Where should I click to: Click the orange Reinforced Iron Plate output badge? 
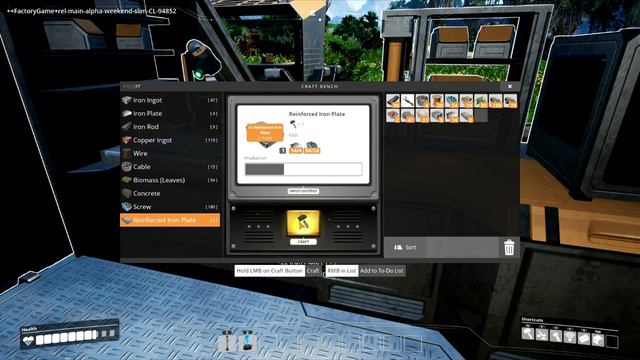[x=264, y=133]
